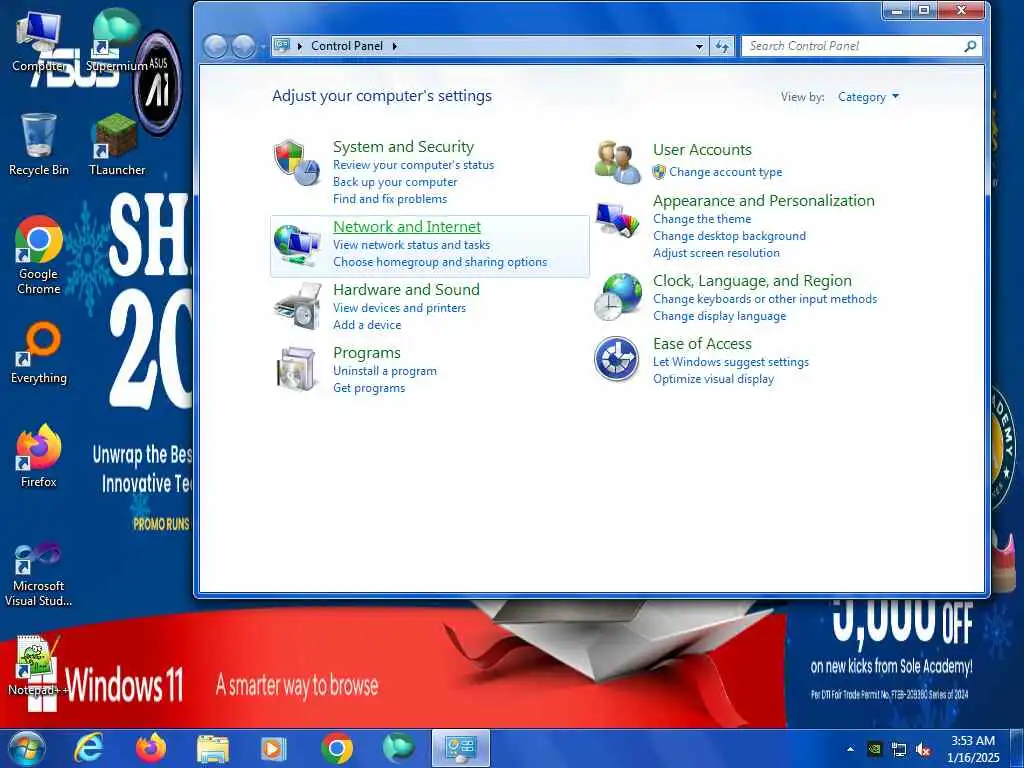Click Find and fix problems link
This screenshot has height=768, width=1024.
point(390,199)
